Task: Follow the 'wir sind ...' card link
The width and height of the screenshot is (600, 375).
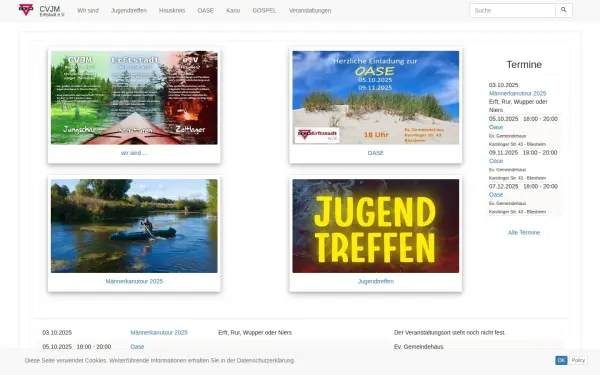Action: 134,153
